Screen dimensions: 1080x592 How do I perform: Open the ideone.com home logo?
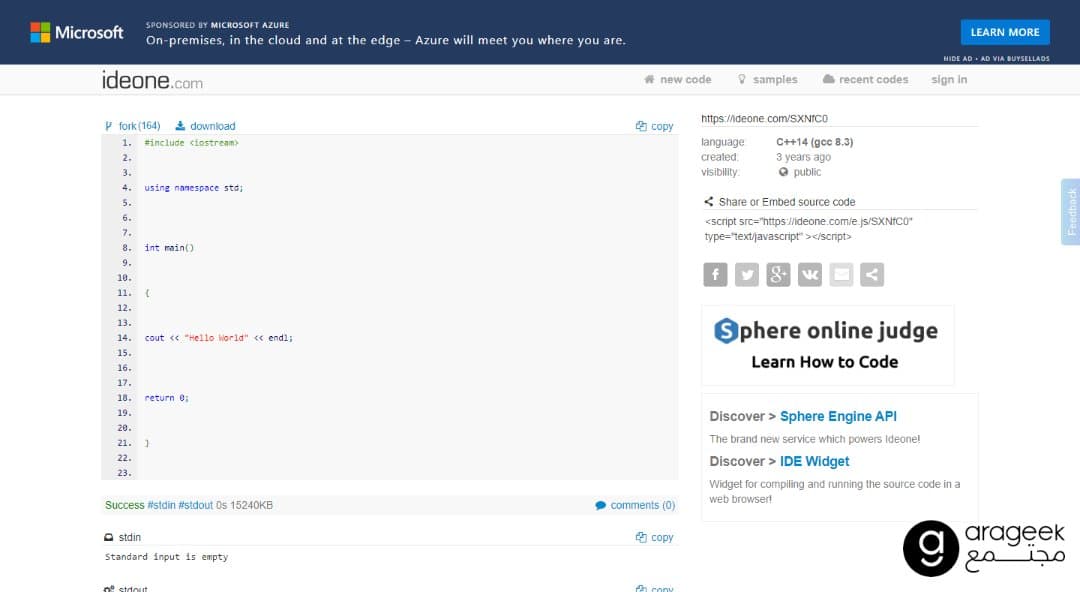pyautogui.click(x=152, y=81)
